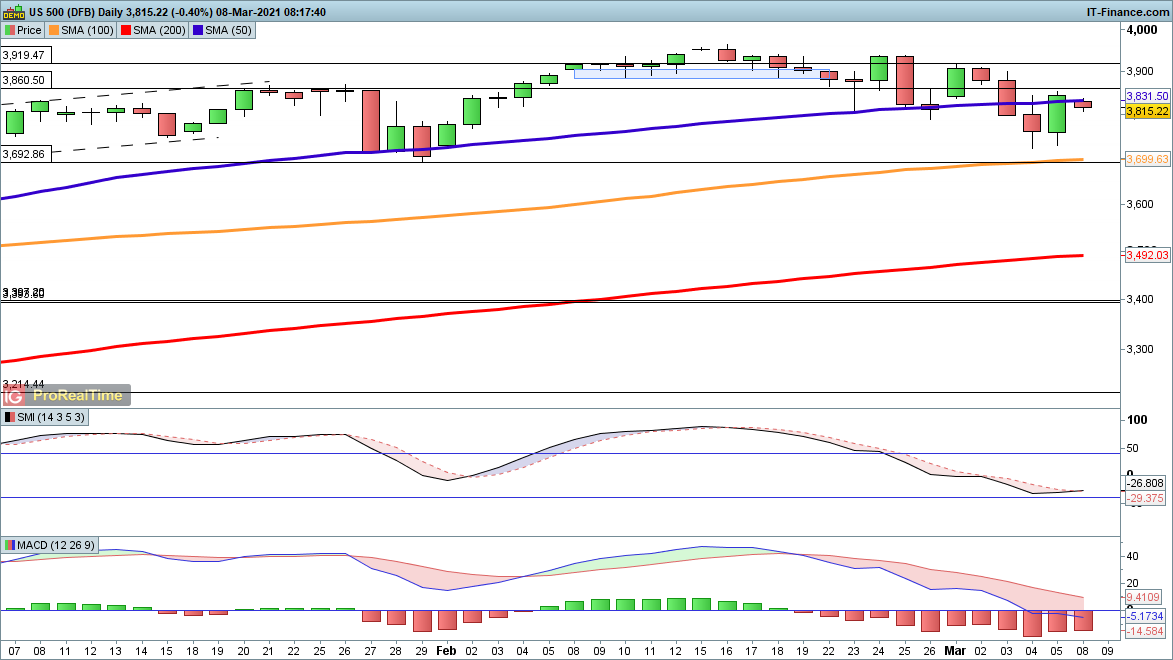
Task: Click the DEMO candlestick icon in title bar
Action: coord(12,12)
